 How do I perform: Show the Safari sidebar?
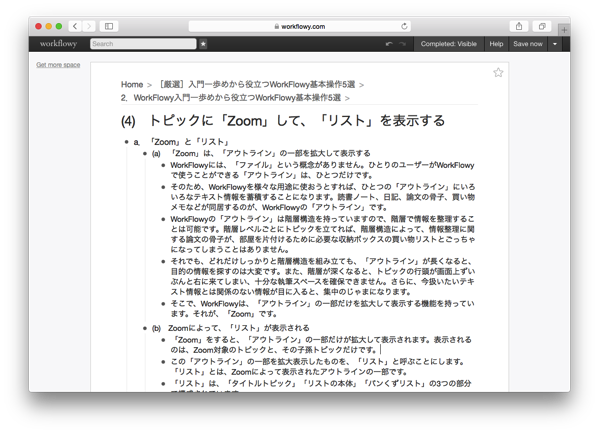(109, 26)
